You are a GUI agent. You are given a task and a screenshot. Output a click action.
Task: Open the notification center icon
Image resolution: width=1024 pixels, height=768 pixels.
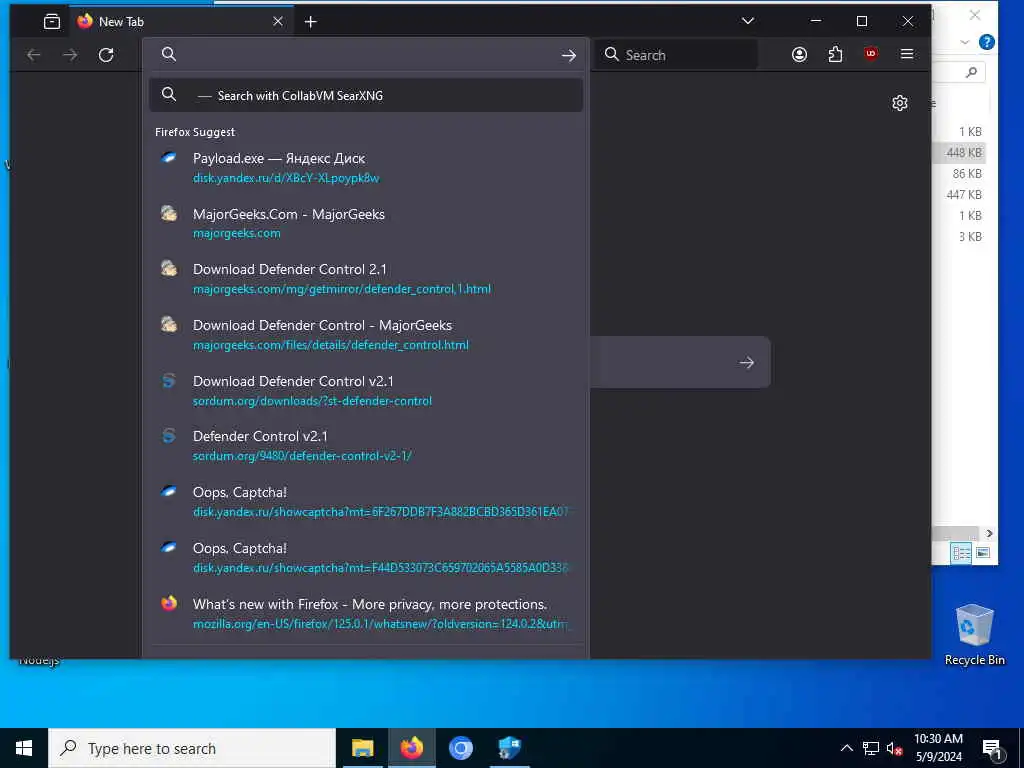click(x=993, y=749)
